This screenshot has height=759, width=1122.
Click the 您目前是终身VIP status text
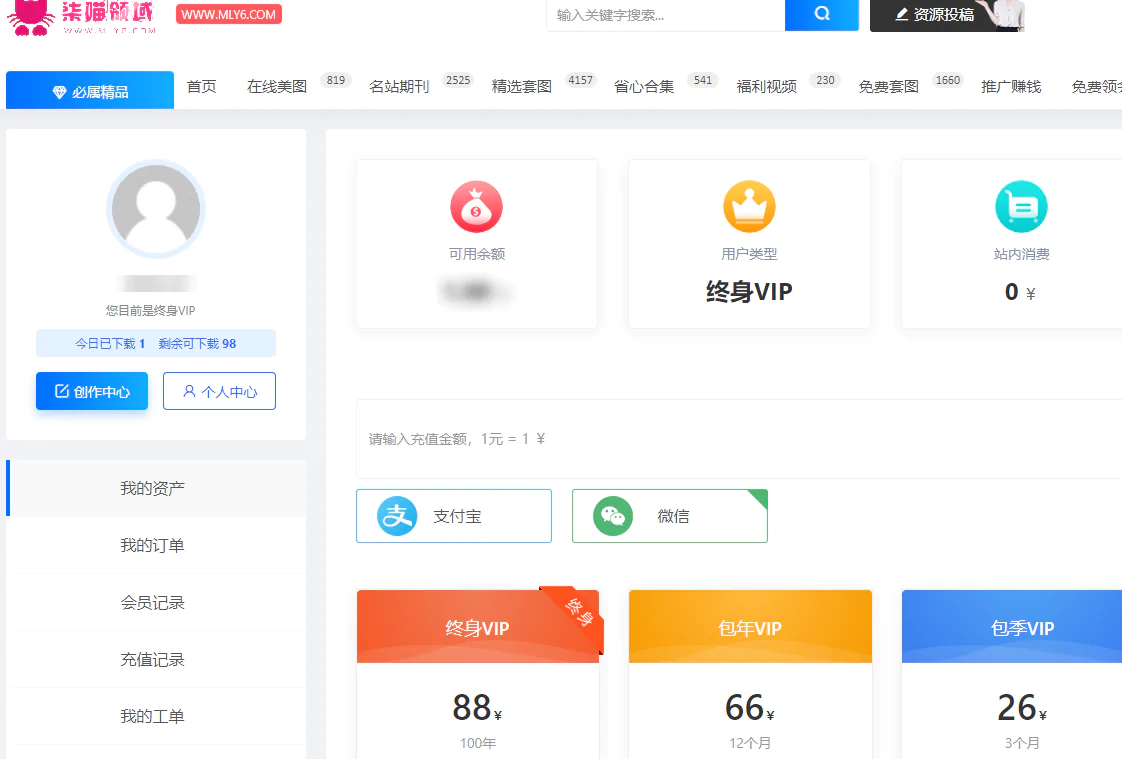(150, 310)
